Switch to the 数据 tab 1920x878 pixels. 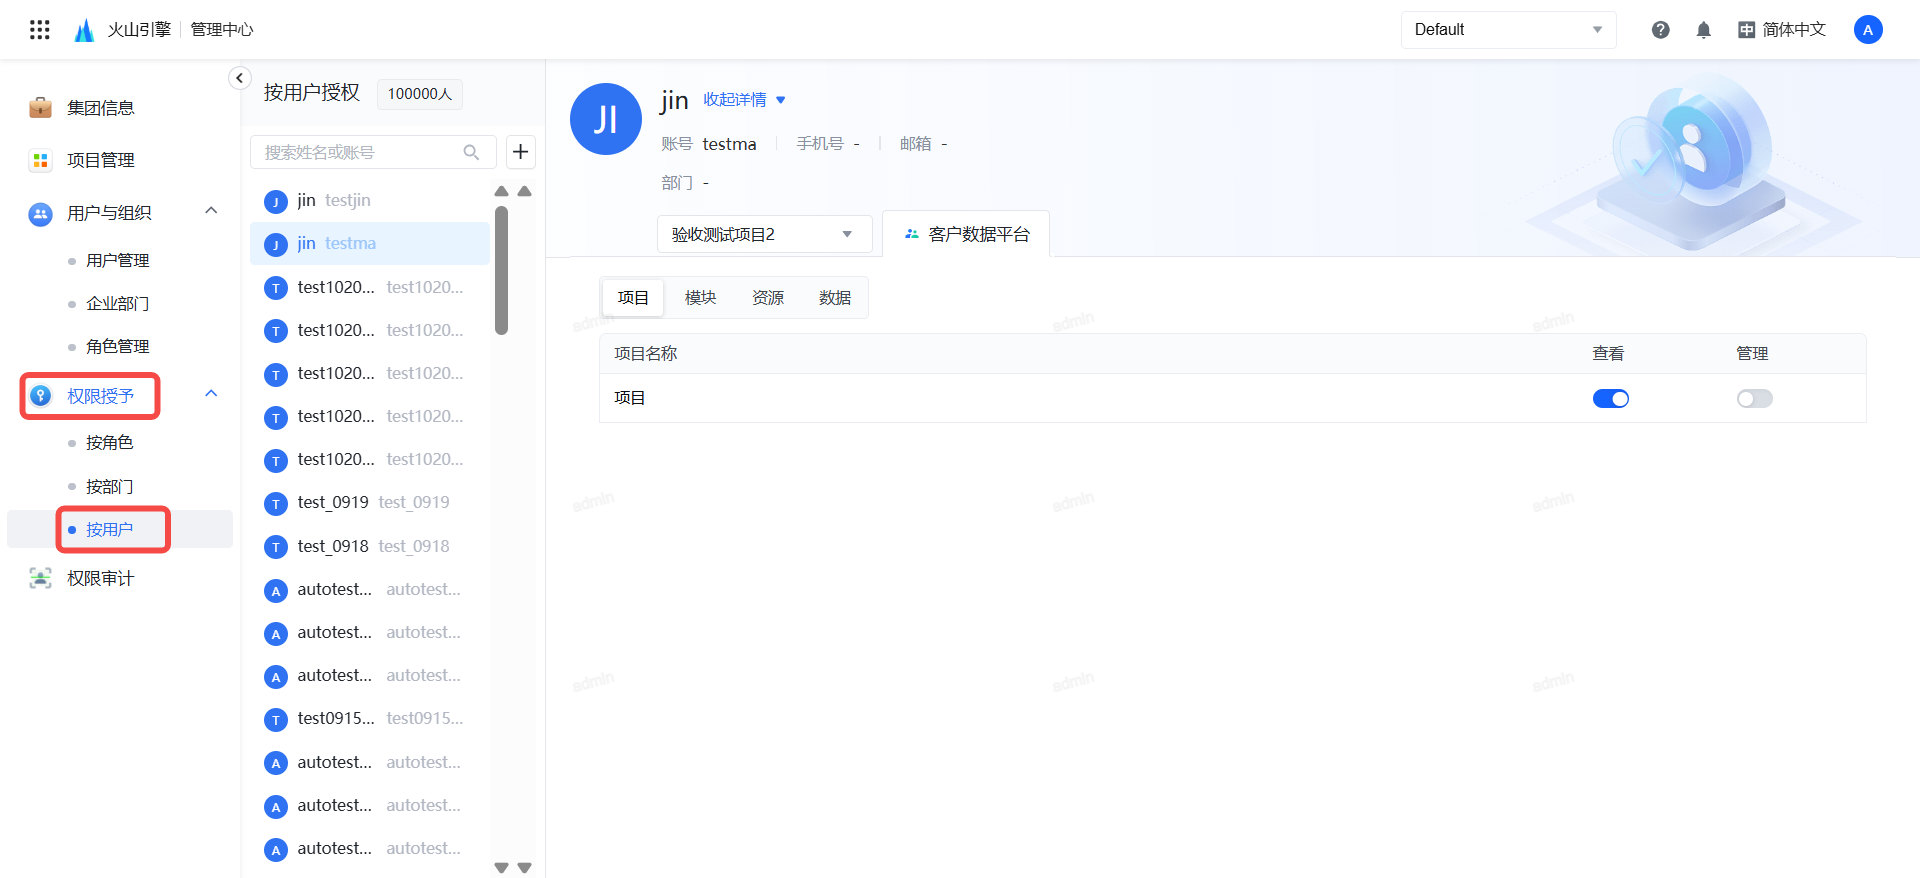coord(834,298)
